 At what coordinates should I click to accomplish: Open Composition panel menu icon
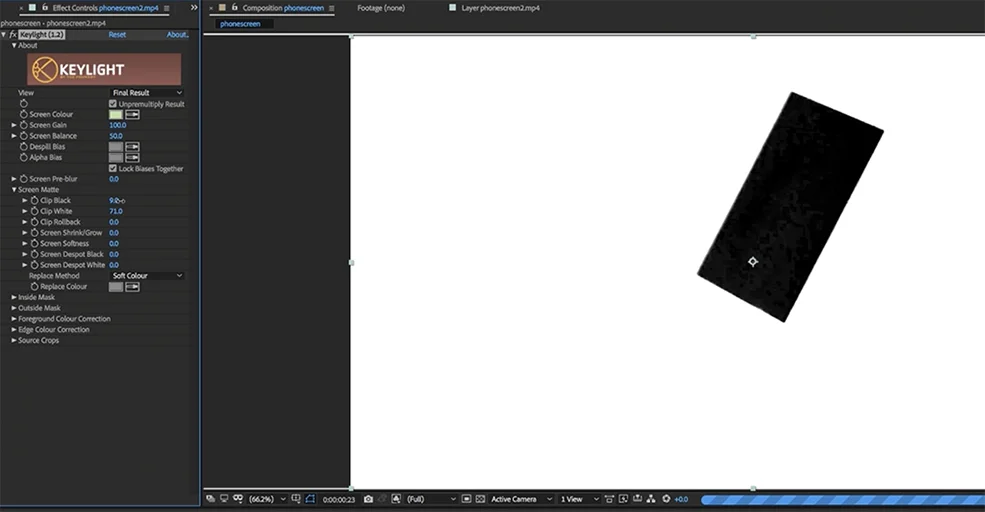click(331, 8)
